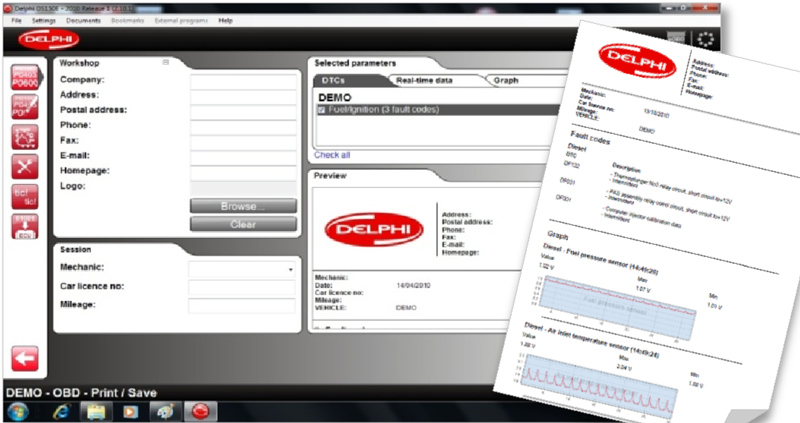Collapse the Workshop panel using its small icon

[165, 62]
